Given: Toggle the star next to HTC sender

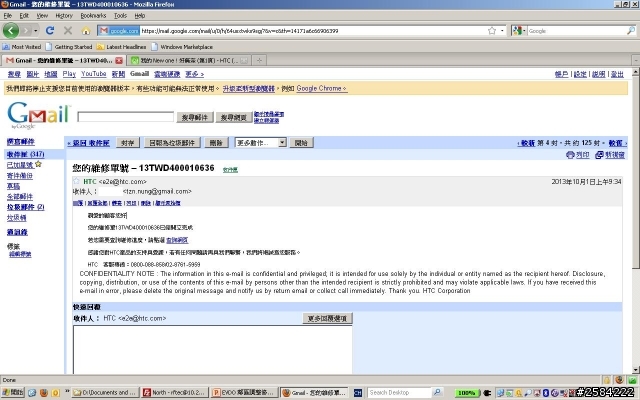Looking at the screenshot, I should pos(76,181).
